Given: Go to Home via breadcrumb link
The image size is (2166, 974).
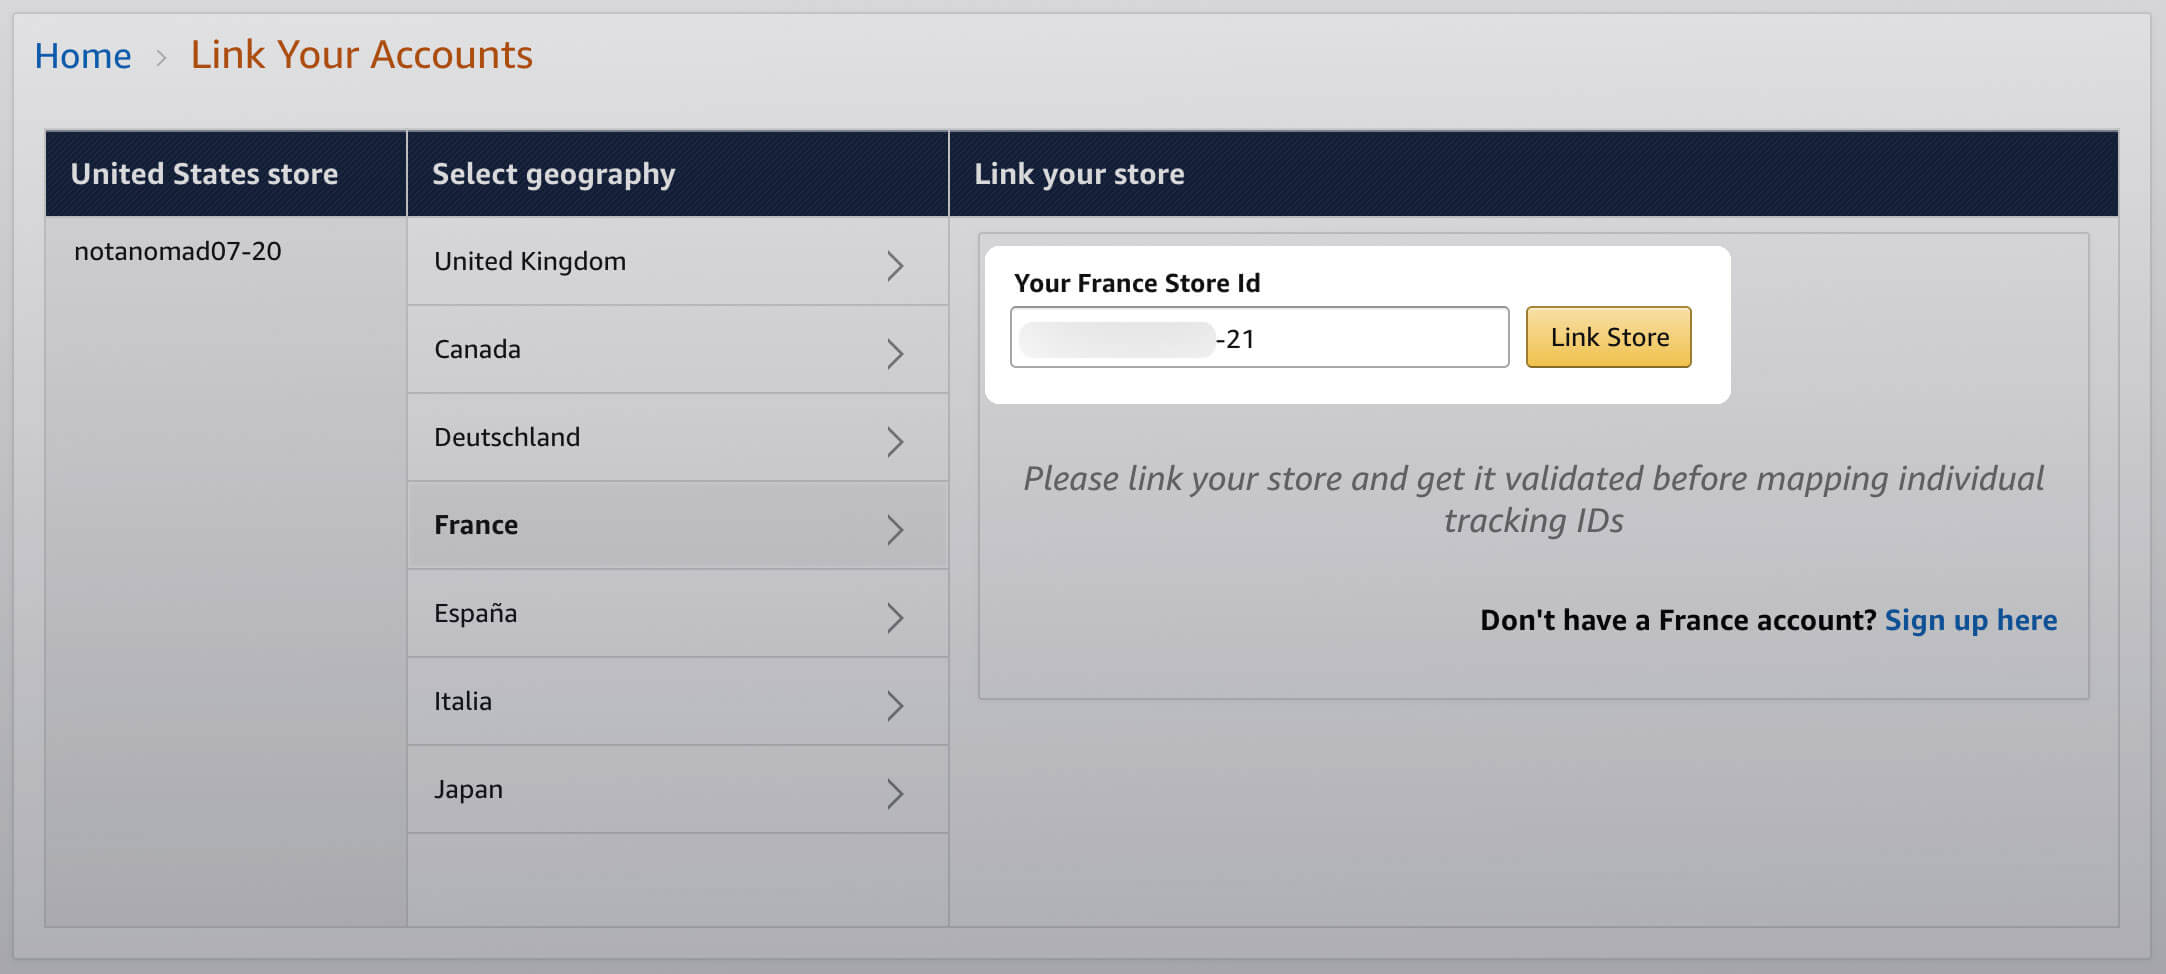Looking at the screenshot, I should coord(83,56).
